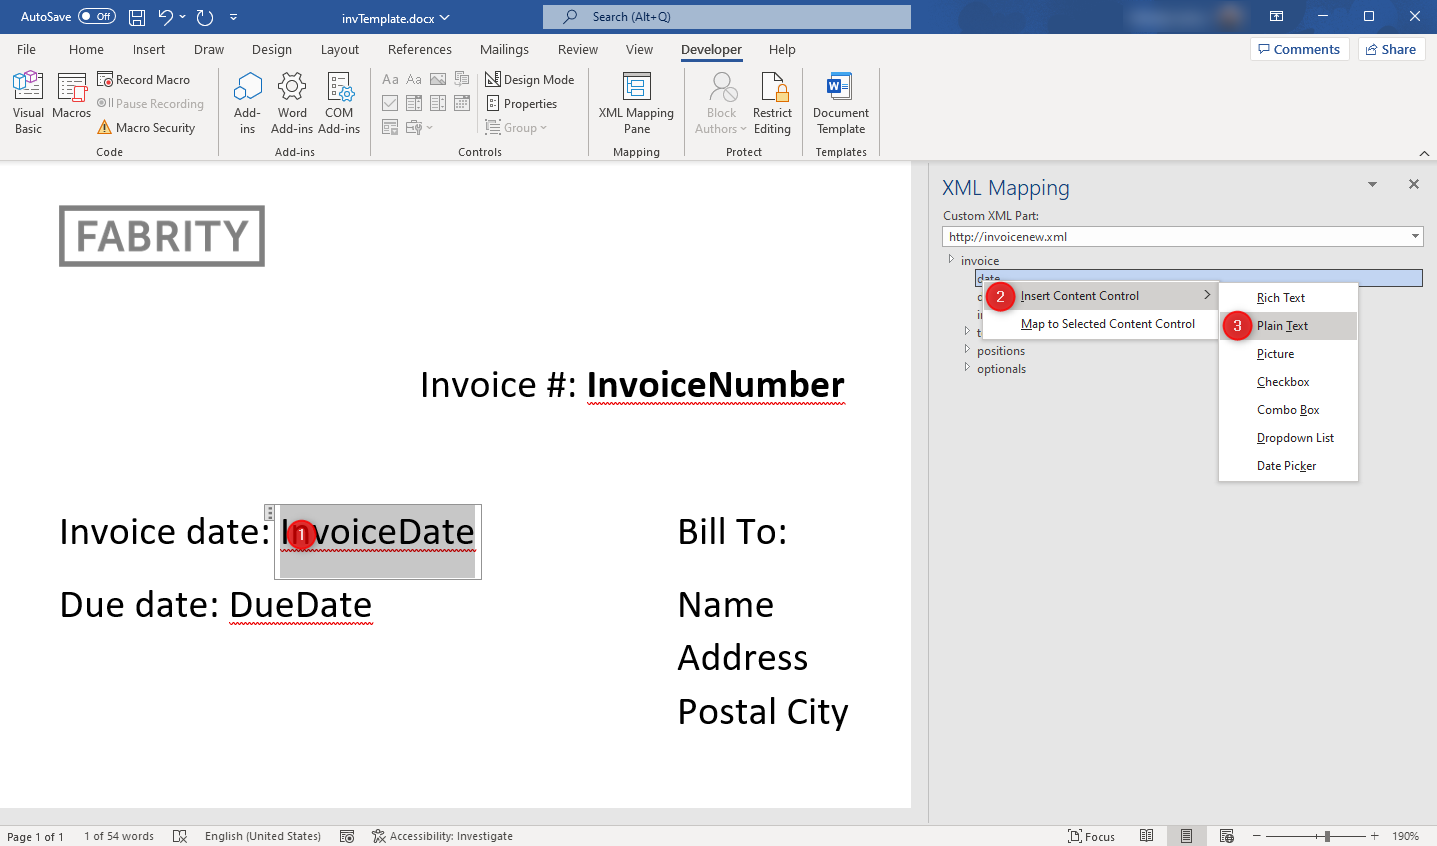Save the document
The height and width of the screenshot is (846, 1437).
137,17
